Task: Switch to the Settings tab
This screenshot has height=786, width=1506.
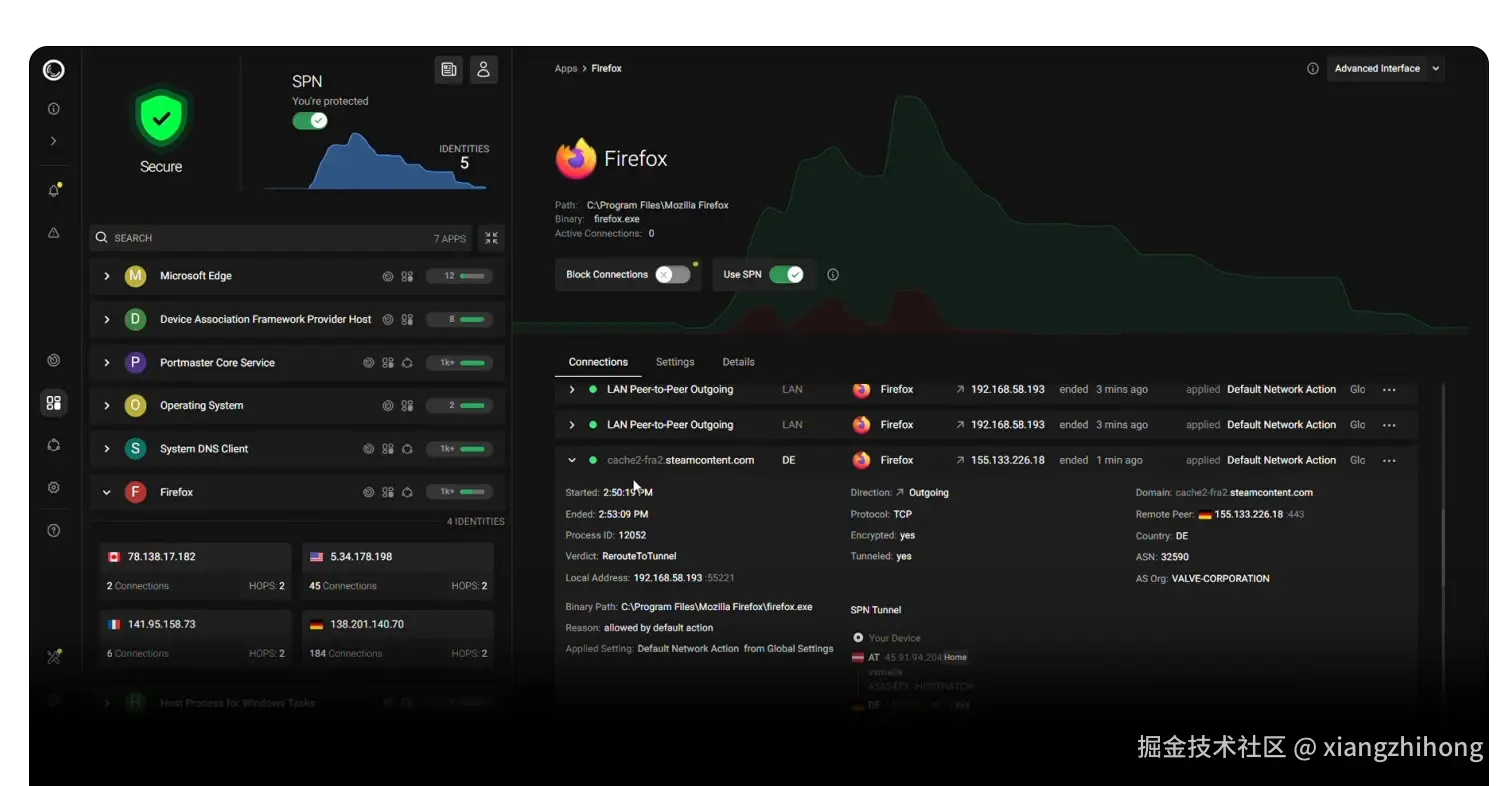Action: point(675,362)
